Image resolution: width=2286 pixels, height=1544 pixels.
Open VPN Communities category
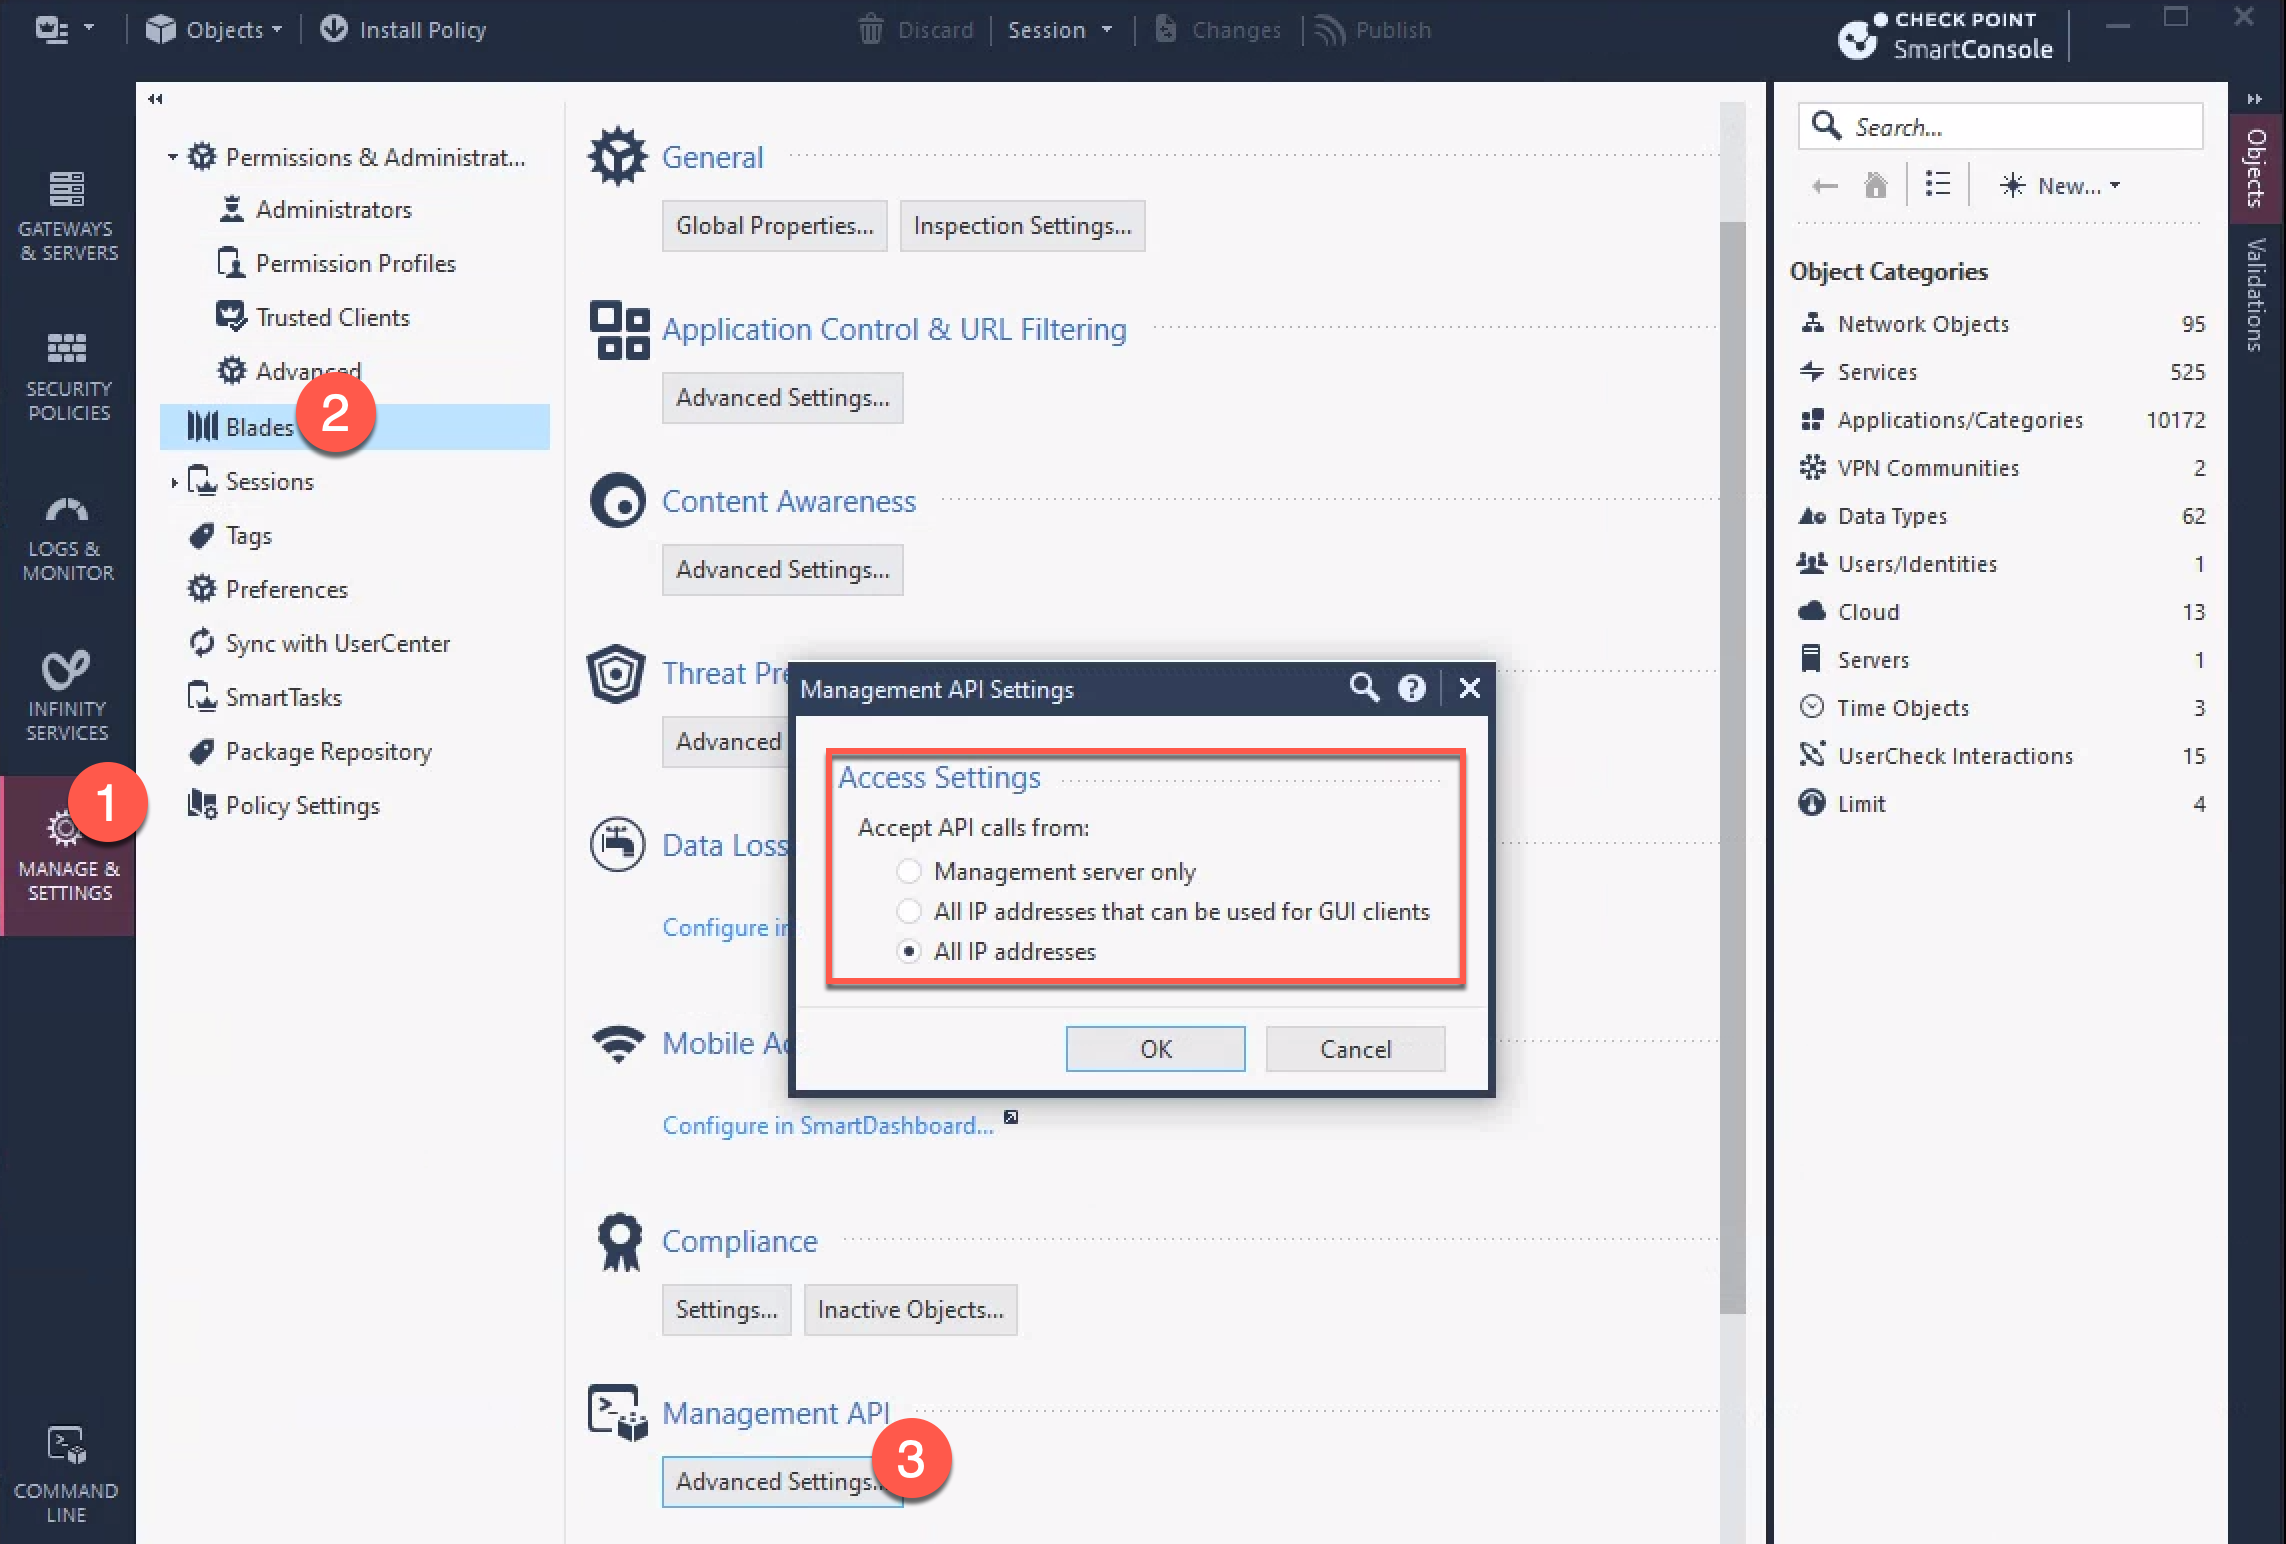[x=2000, y=468]
